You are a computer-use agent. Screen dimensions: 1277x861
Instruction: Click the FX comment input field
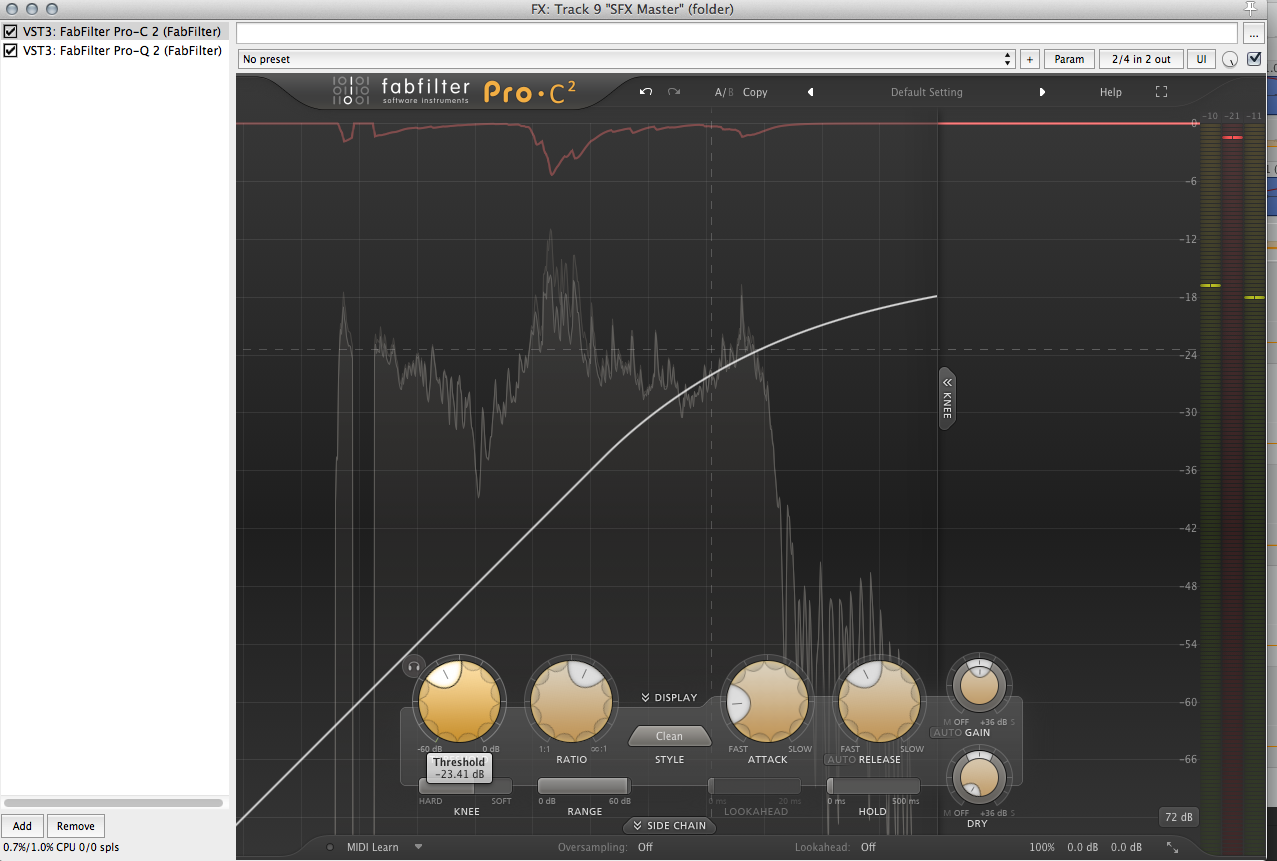[x=739, y=33]
